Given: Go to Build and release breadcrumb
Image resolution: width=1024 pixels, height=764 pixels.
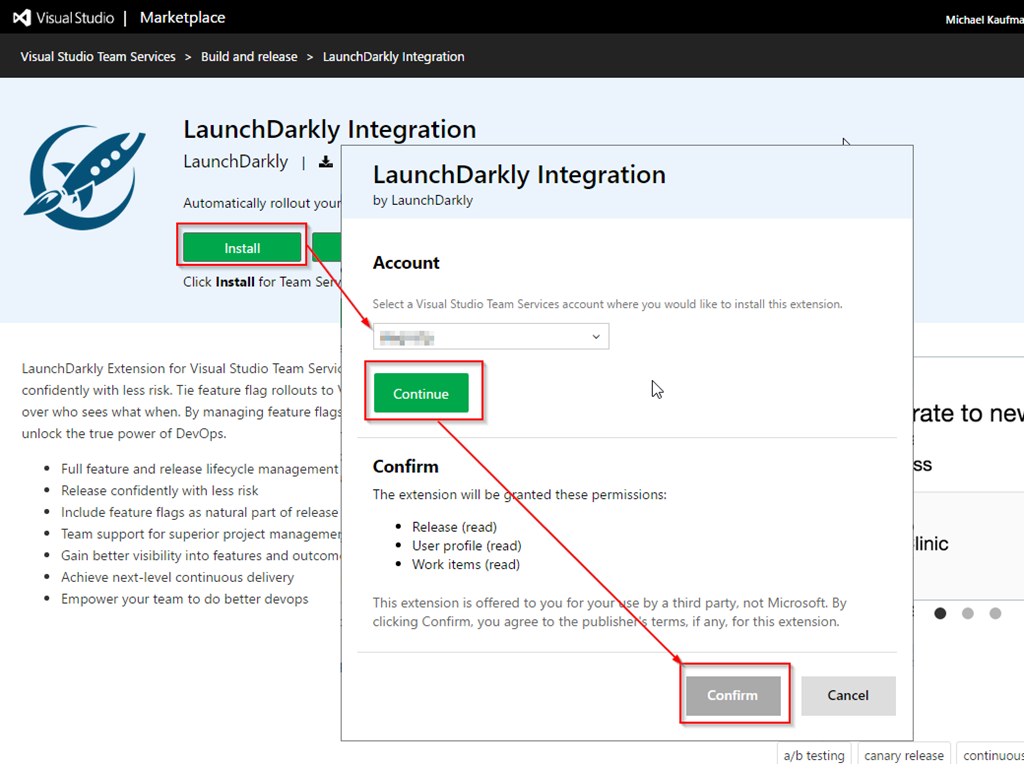Looking at the screenshot, I should 249,57.
